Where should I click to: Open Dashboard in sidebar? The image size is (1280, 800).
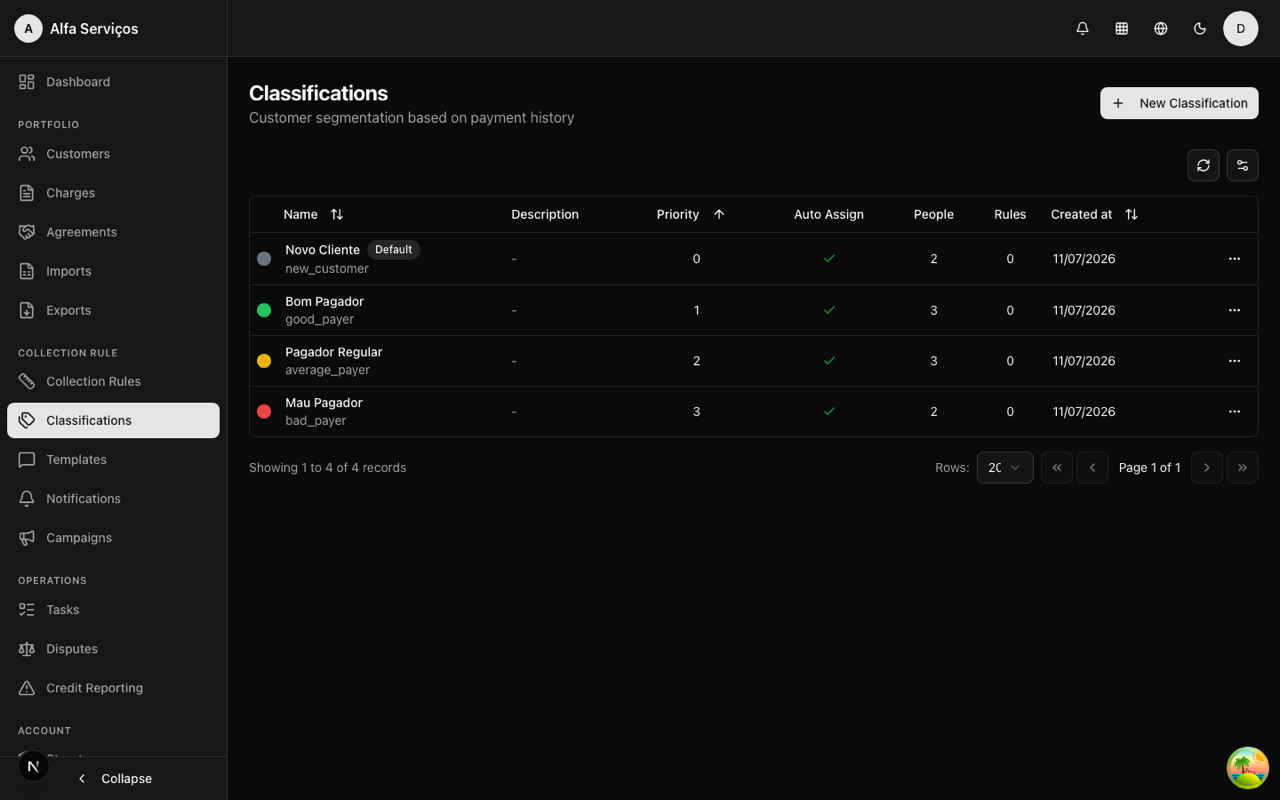click(113, 82)
